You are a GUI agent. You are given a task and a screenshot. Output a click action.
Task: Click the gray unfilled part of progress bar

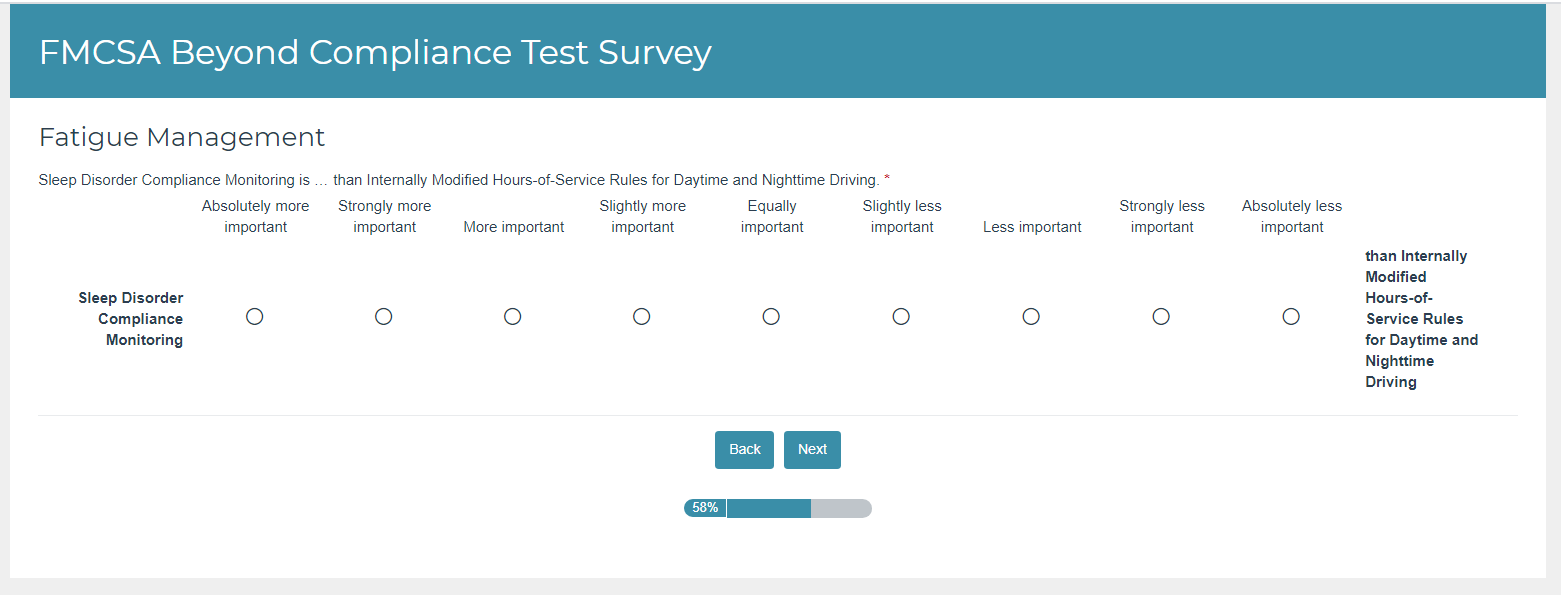click(841, 508)
